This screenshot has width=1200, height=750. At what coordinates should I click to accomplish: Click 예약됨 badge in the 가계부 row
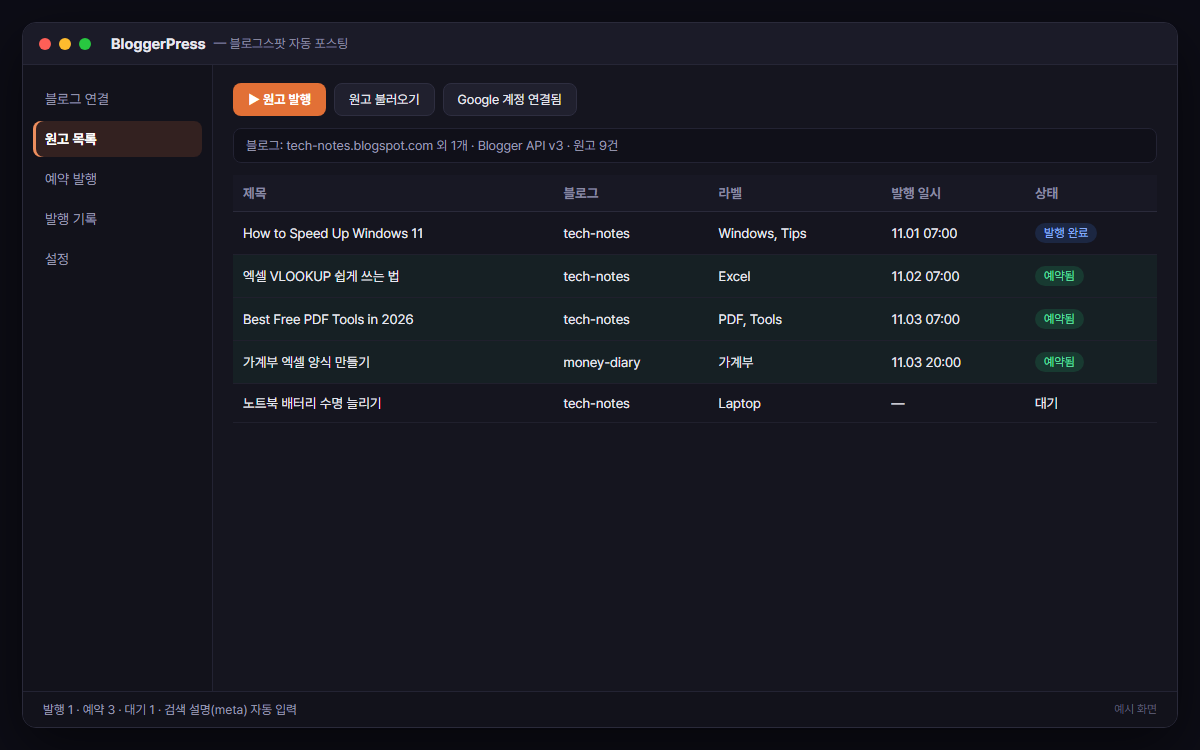point(1059,362)
